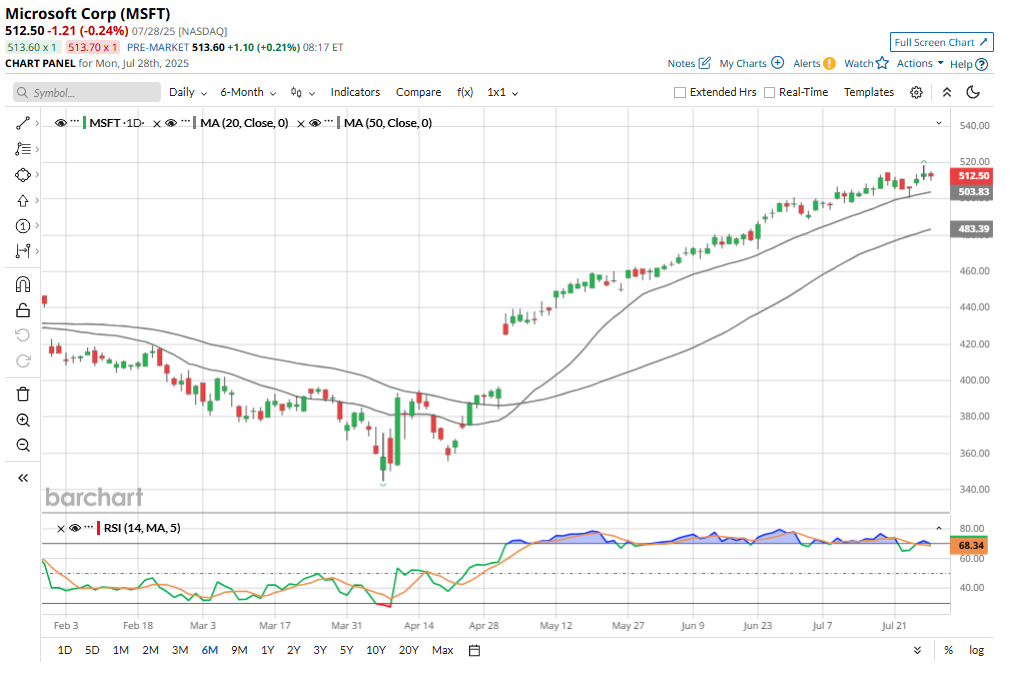1016x681 pixels.
Task: Remove the RSI (14, MA, 5) indicator
Action: pyautogui.click(x=61, y=529)
